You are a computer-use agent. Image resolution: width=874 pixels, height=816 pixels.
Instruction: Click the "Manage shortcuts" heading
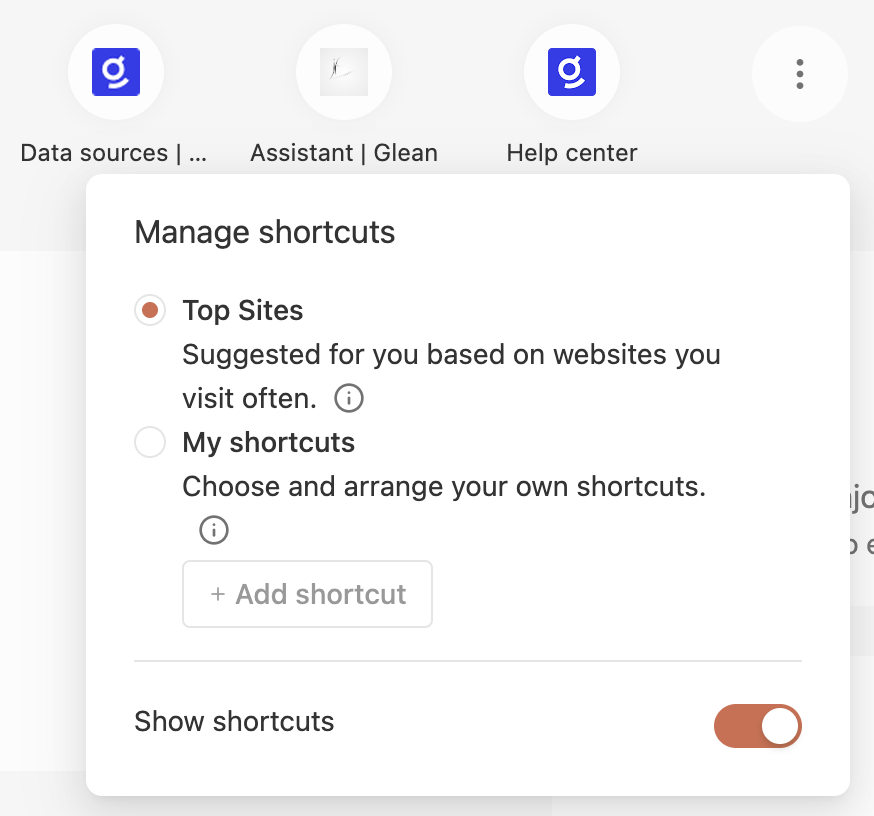click(265, 232)
